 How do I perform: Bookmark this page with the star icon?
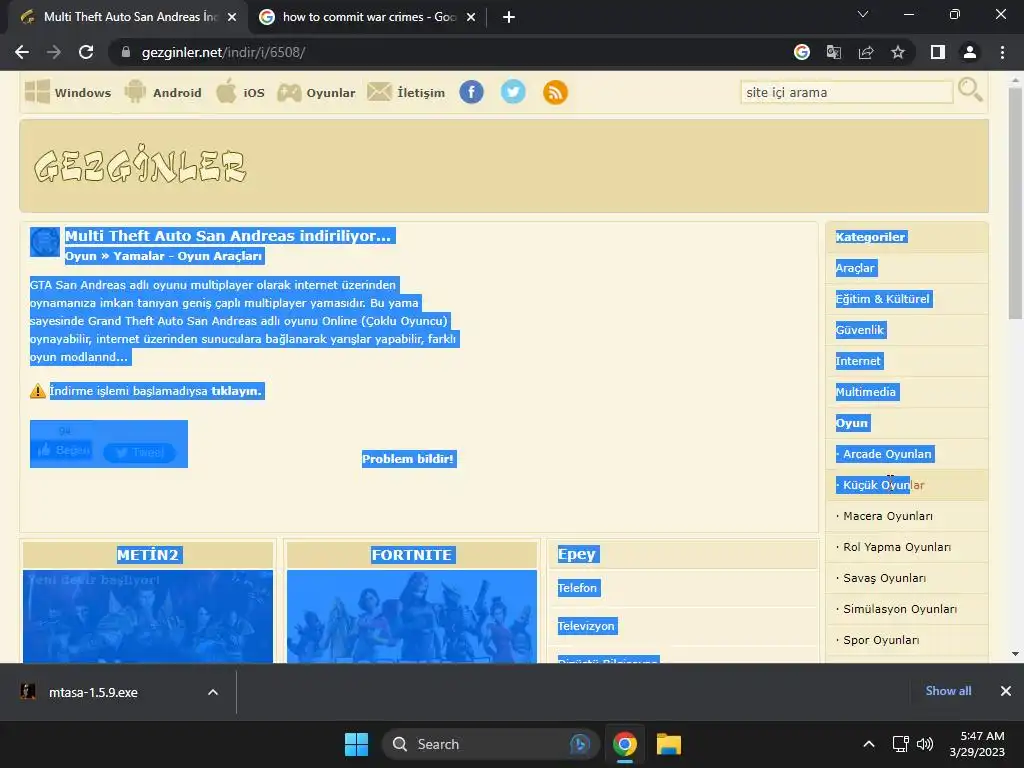(898, 52)
